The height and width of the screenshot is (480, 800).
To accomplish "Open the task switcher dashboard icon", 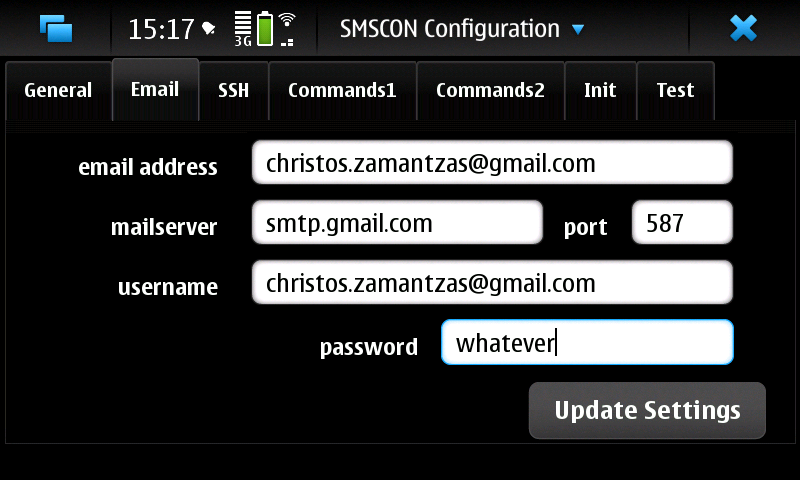I will coord(56,28).
